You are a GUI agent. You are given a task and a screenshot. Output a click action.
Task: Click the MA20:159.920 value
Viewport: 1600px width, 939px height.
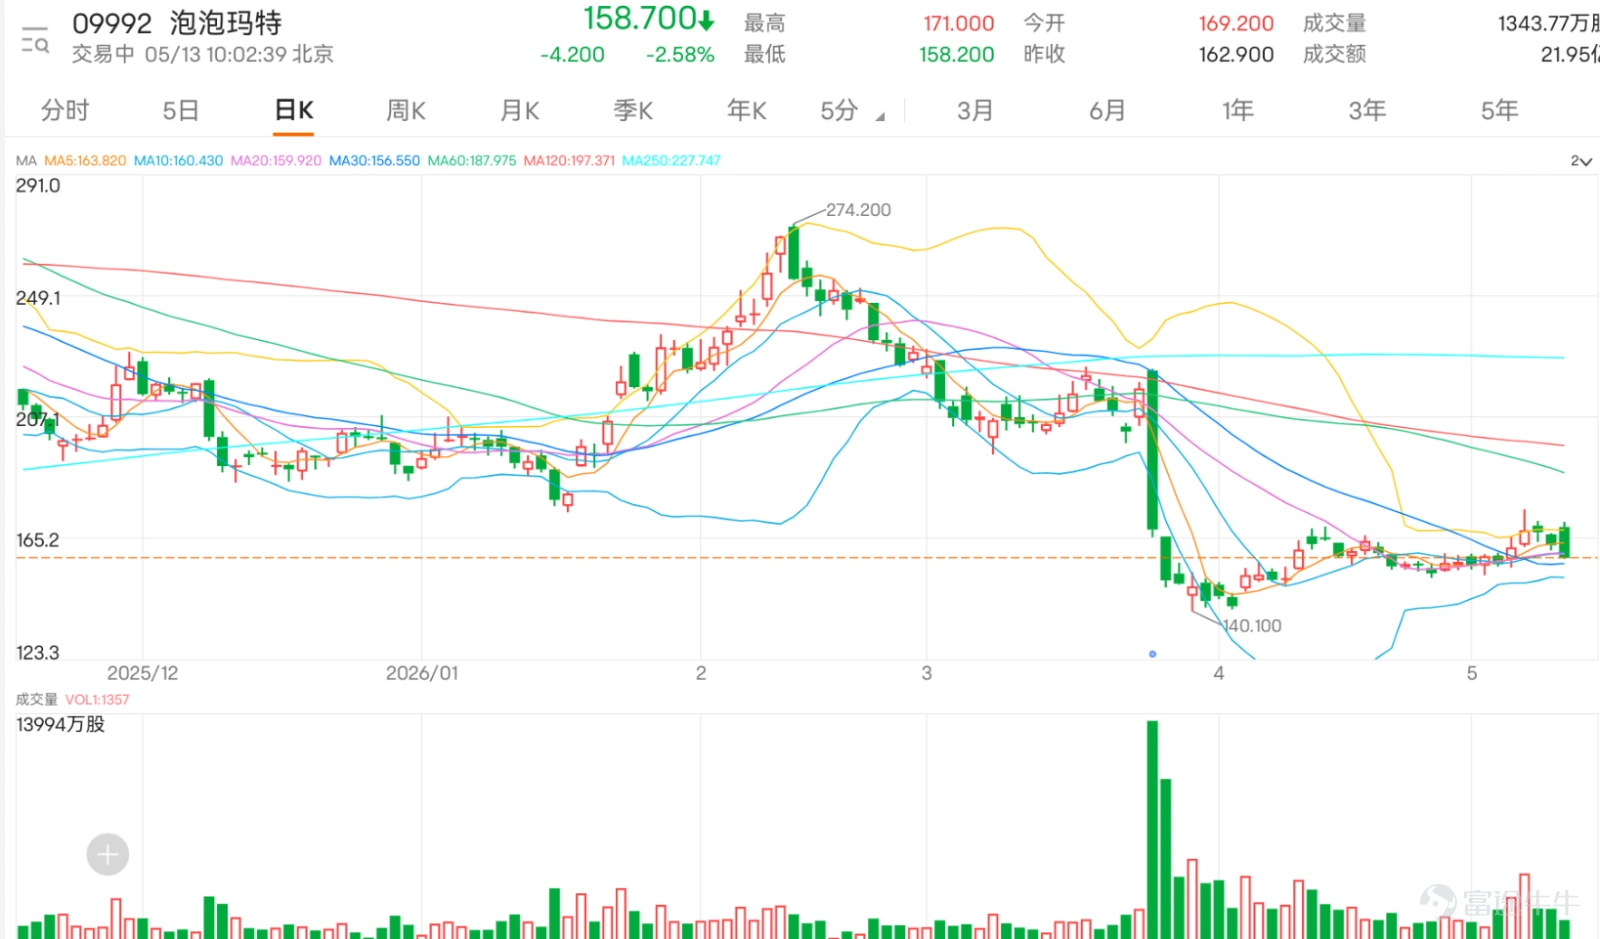point(276,160)
